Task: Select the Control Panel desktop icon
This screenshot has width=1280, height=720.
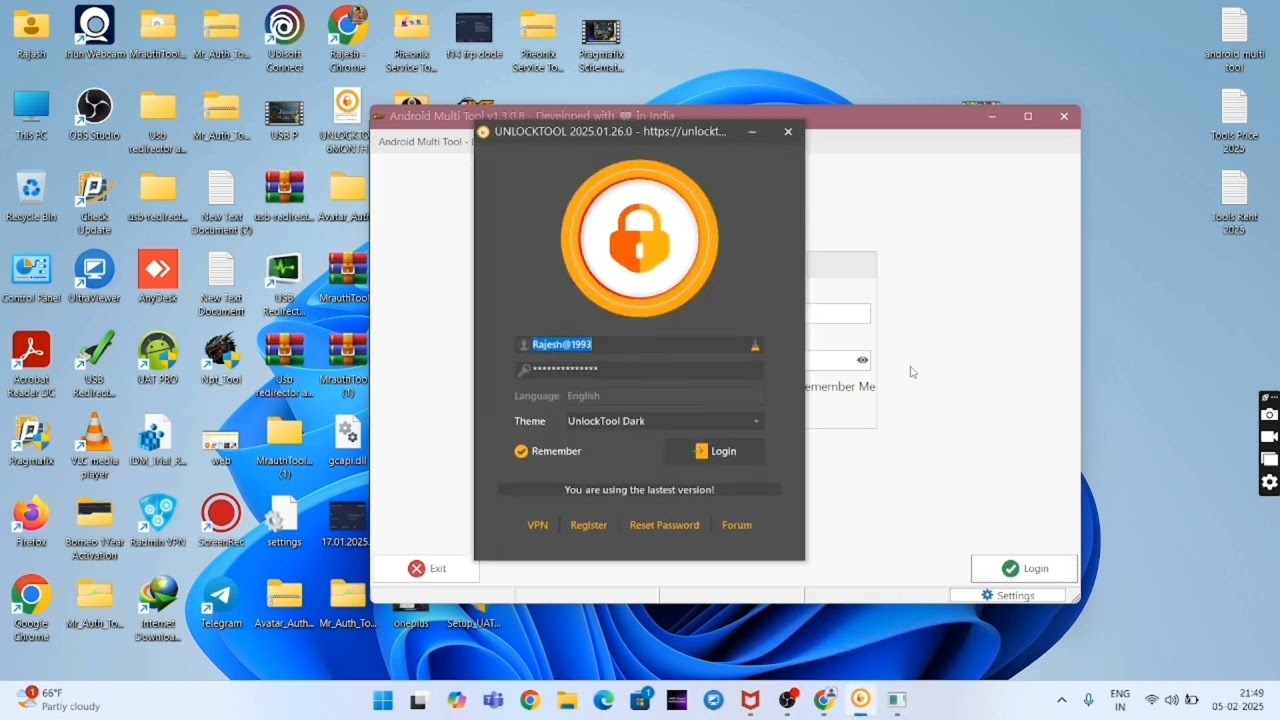Action: (x=31, y=277)
